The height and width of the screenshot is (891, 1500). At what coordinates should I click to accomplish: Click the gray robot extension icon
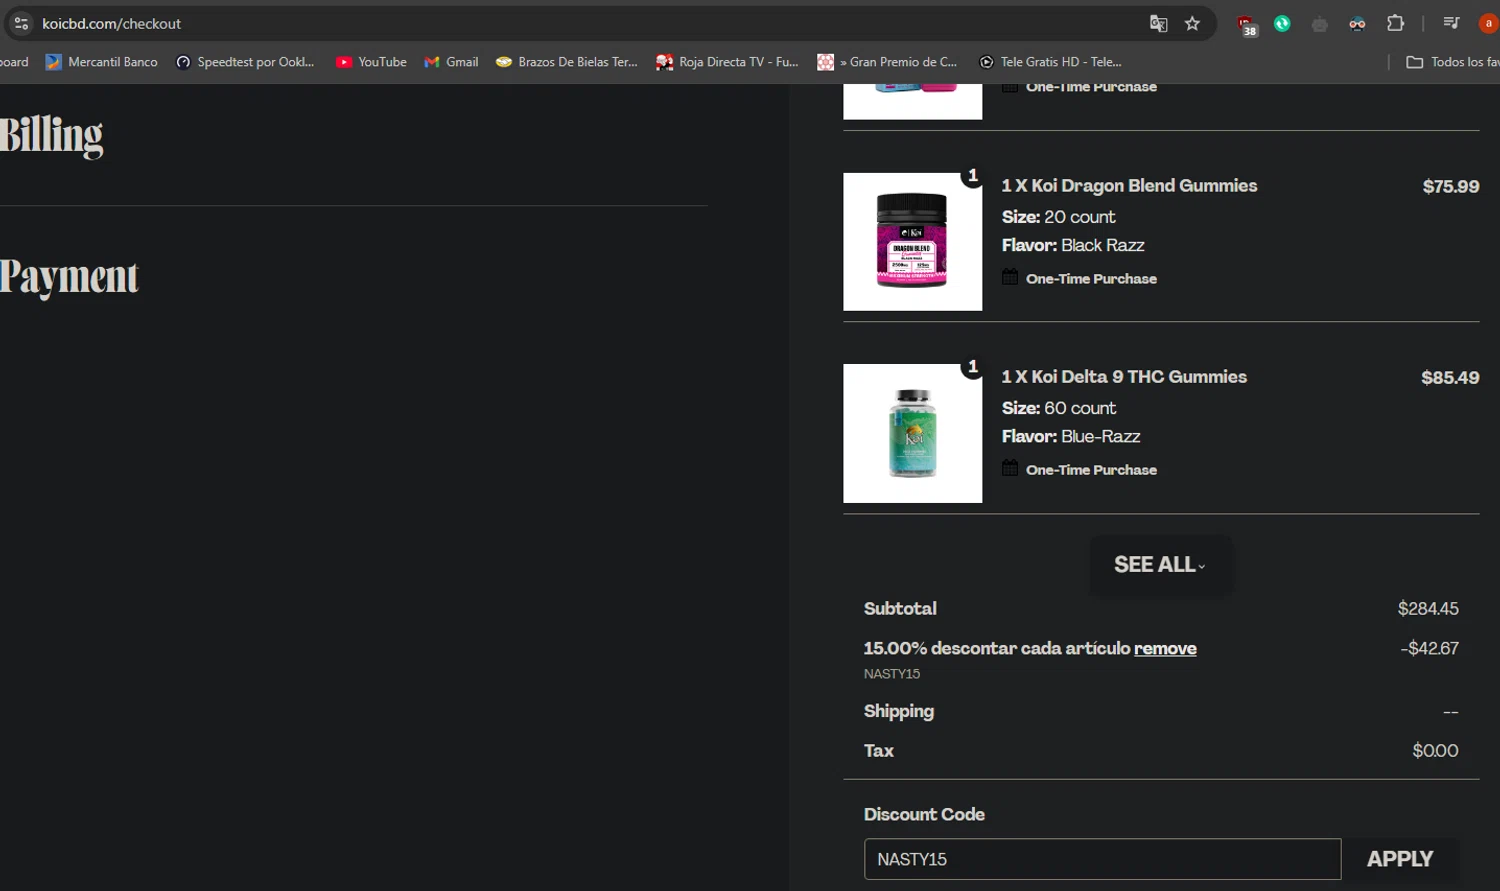[1320, 23]
